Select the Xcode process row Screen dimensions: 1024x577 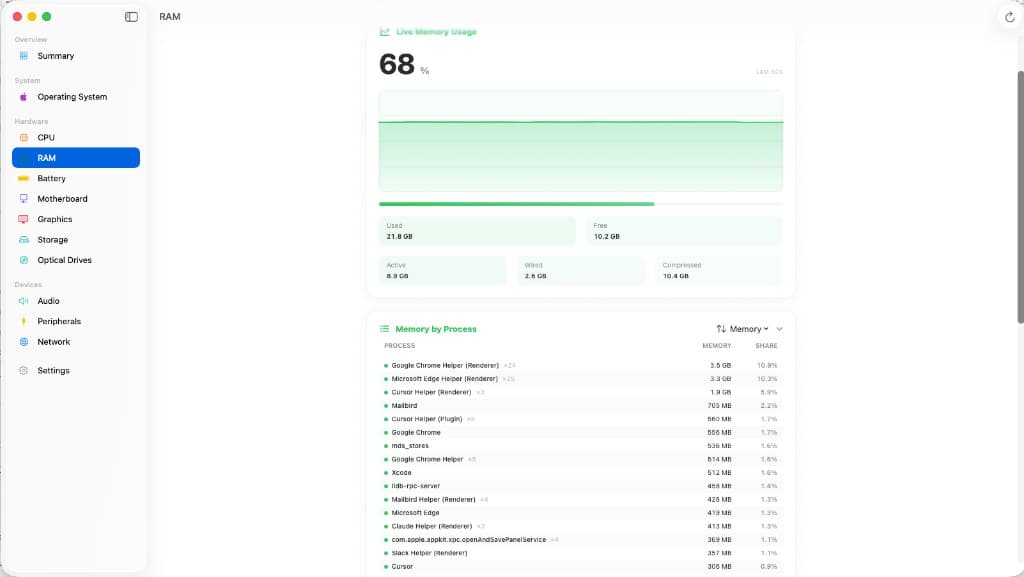click(581, 473)
